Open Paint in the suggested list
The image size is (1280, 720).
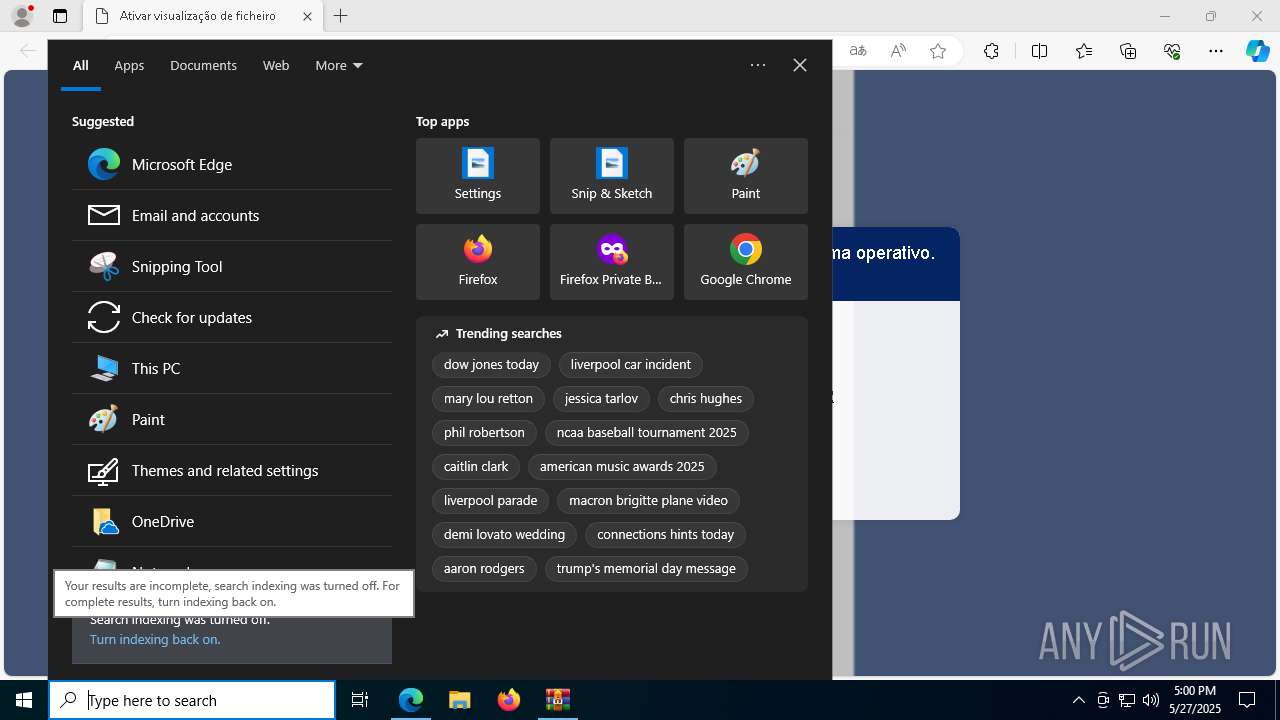coord(232,419)
